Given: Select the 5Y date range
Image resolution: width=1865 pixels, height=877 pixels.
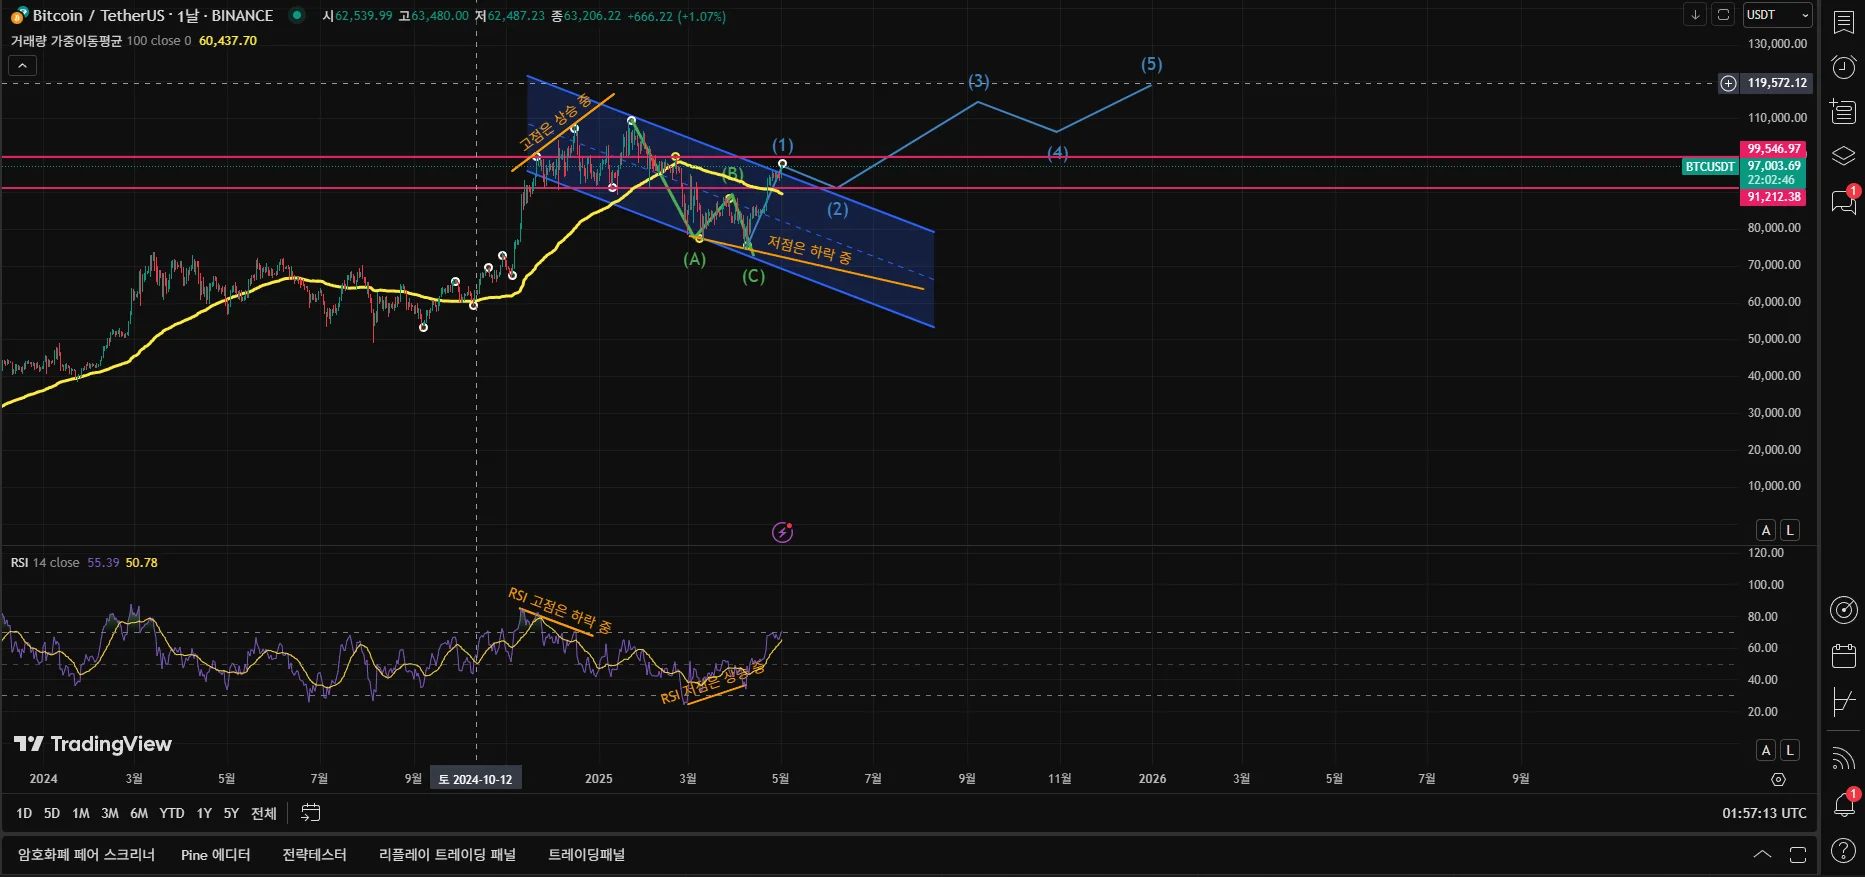Looking at the screenshot, I should click(231, 814).
